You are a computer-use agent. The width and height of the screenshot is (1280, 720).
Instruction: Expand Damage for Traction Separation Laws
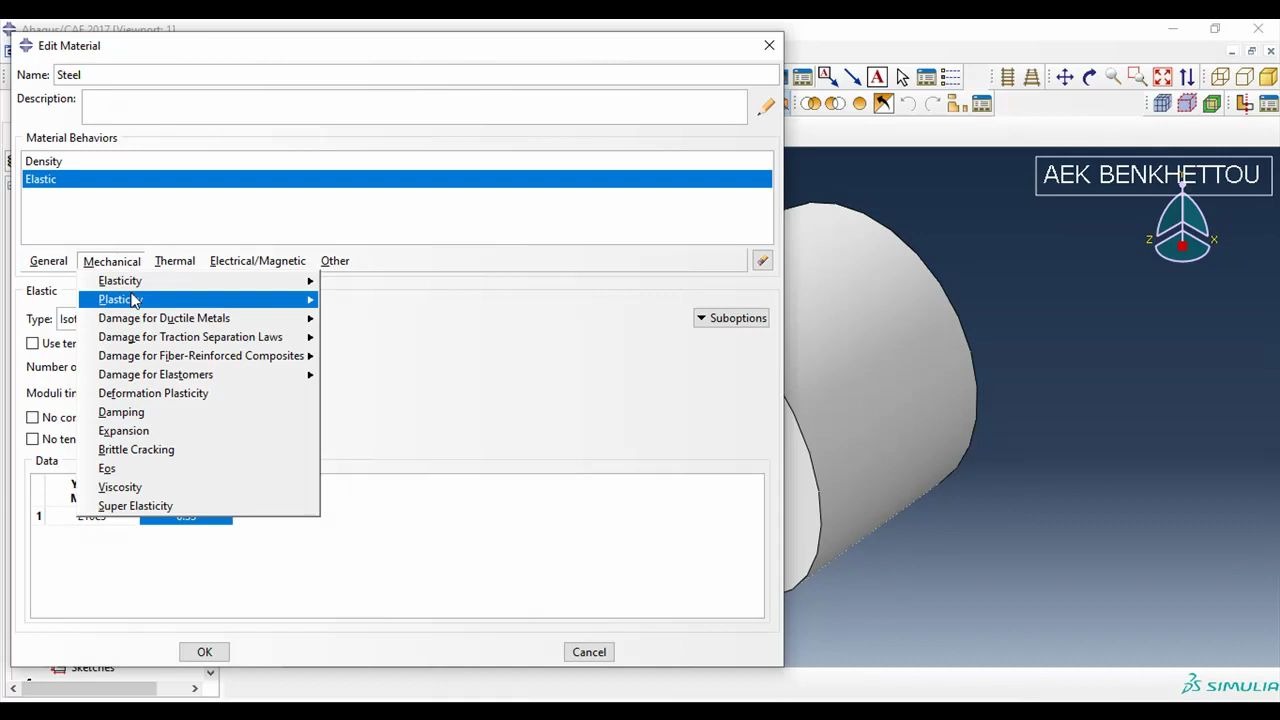pos(198,337)
